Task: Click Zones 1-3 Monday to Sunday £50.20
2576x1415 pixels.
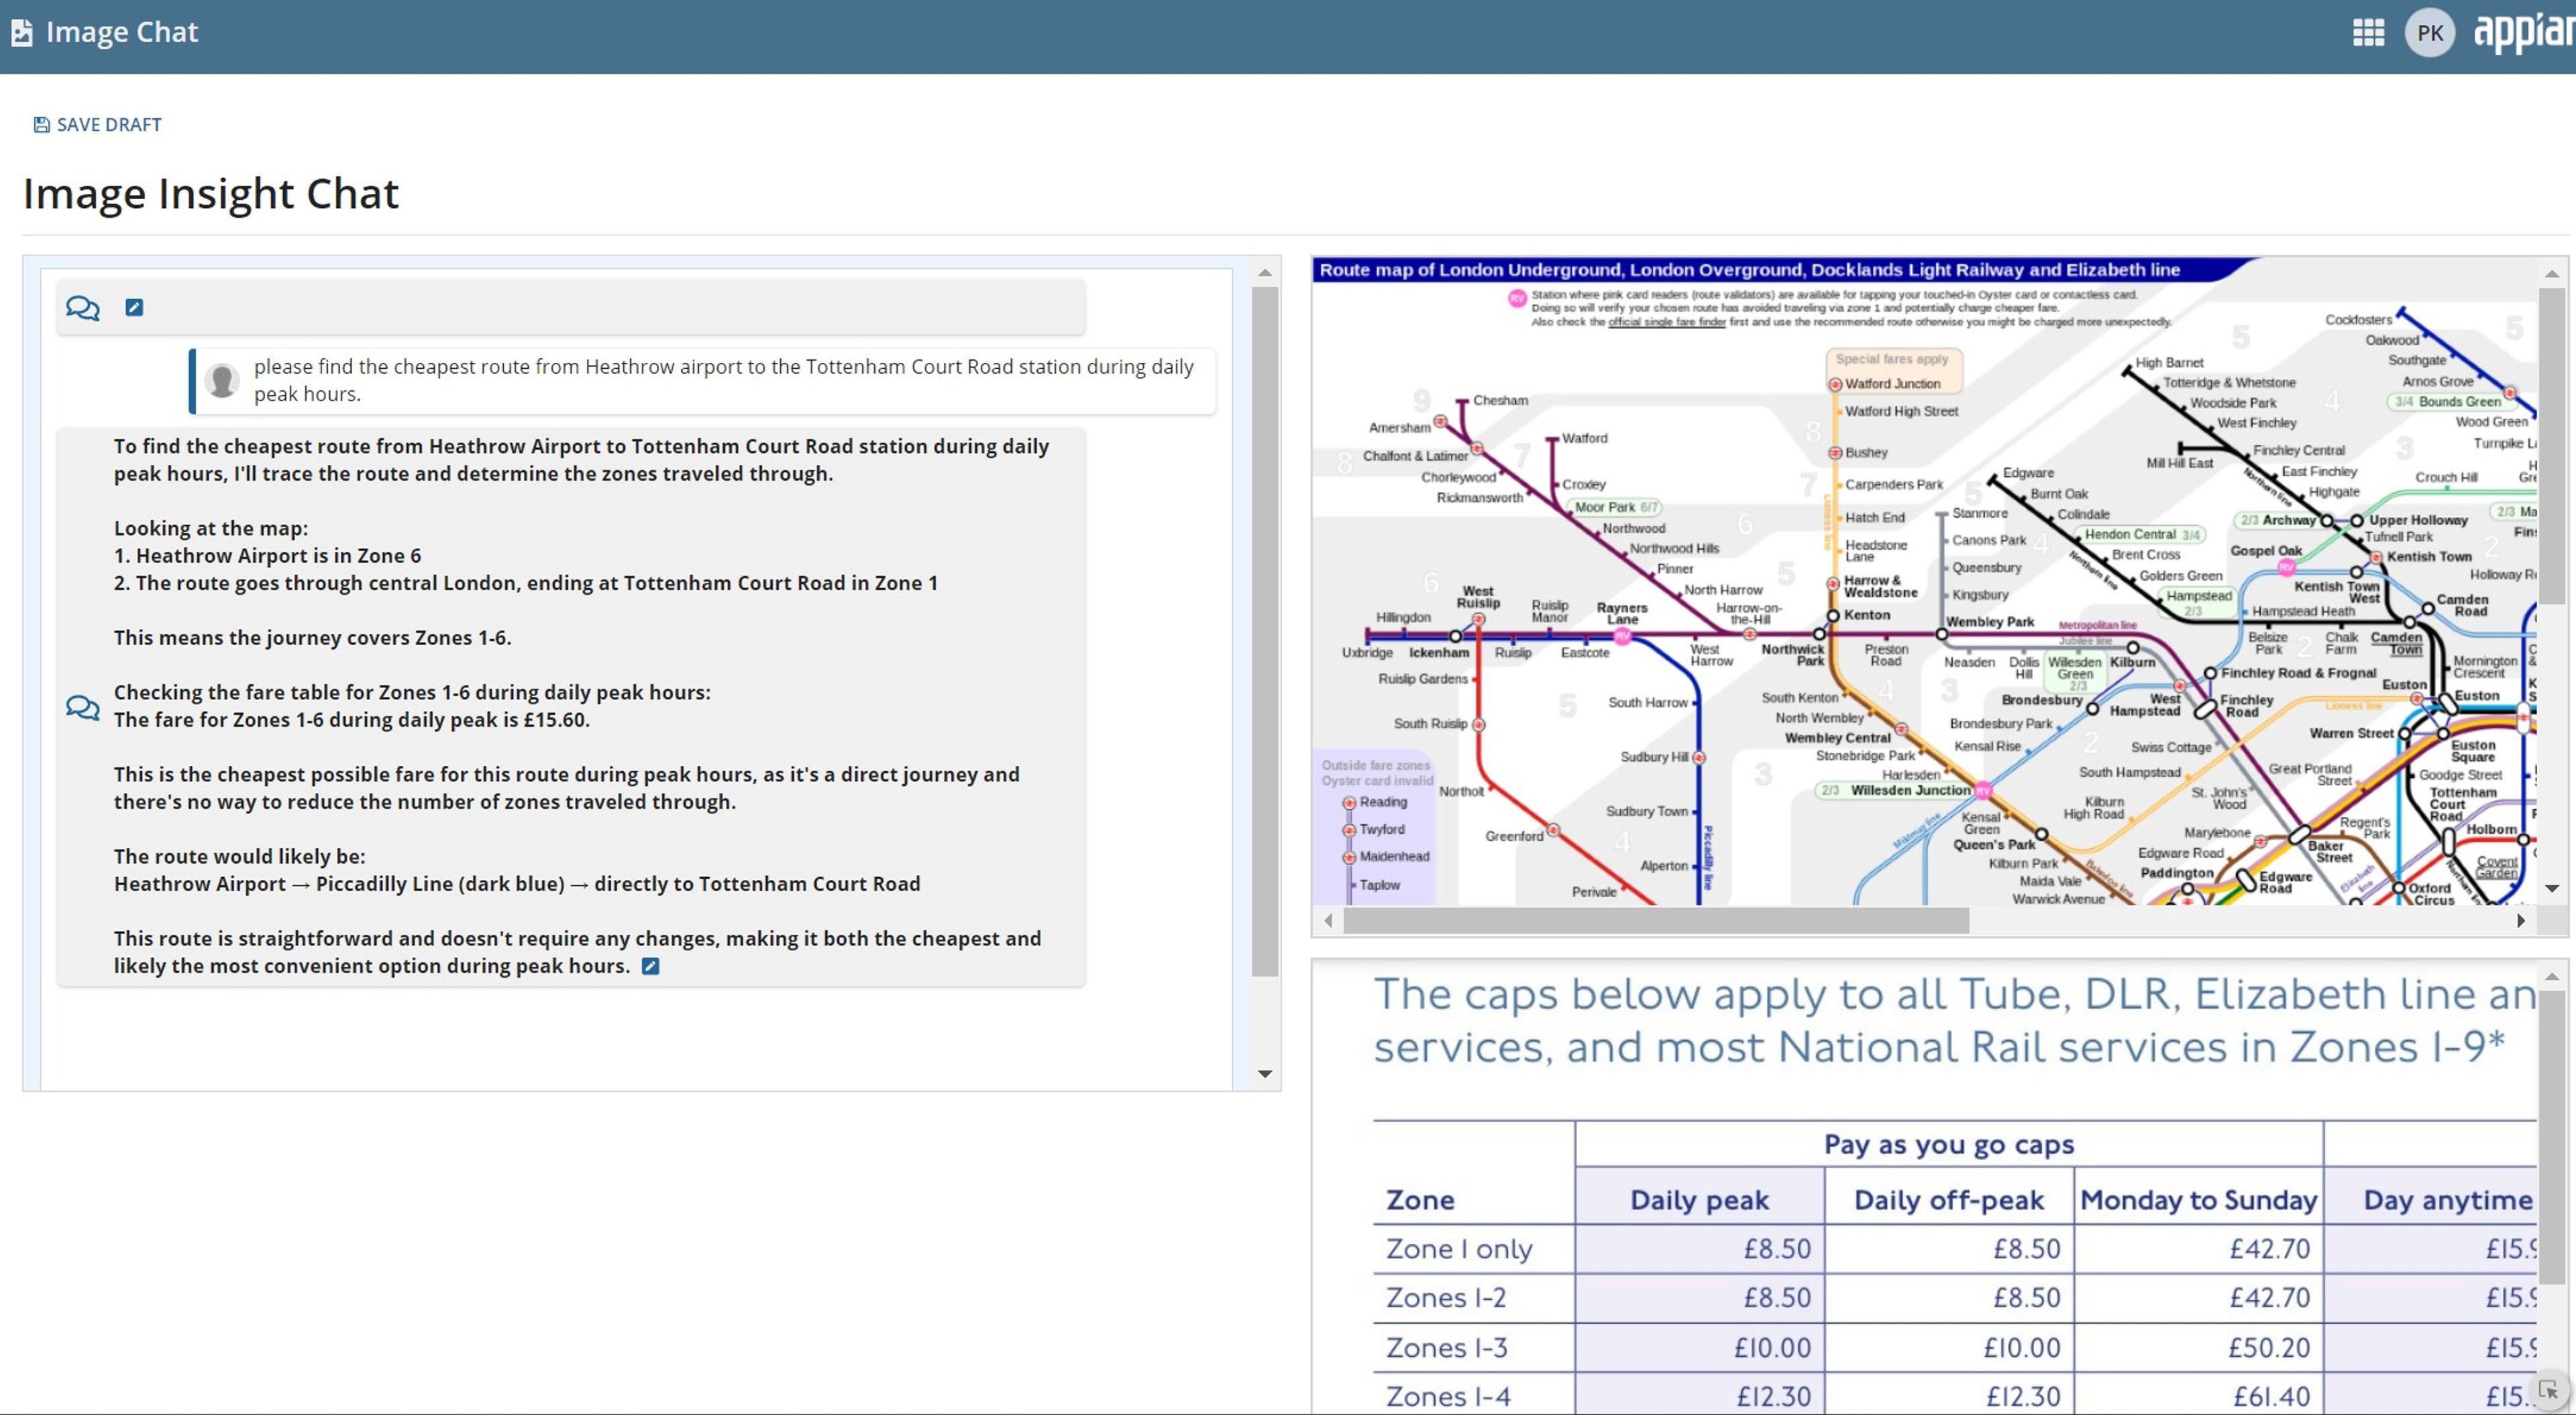Action: (2269, 1348)
